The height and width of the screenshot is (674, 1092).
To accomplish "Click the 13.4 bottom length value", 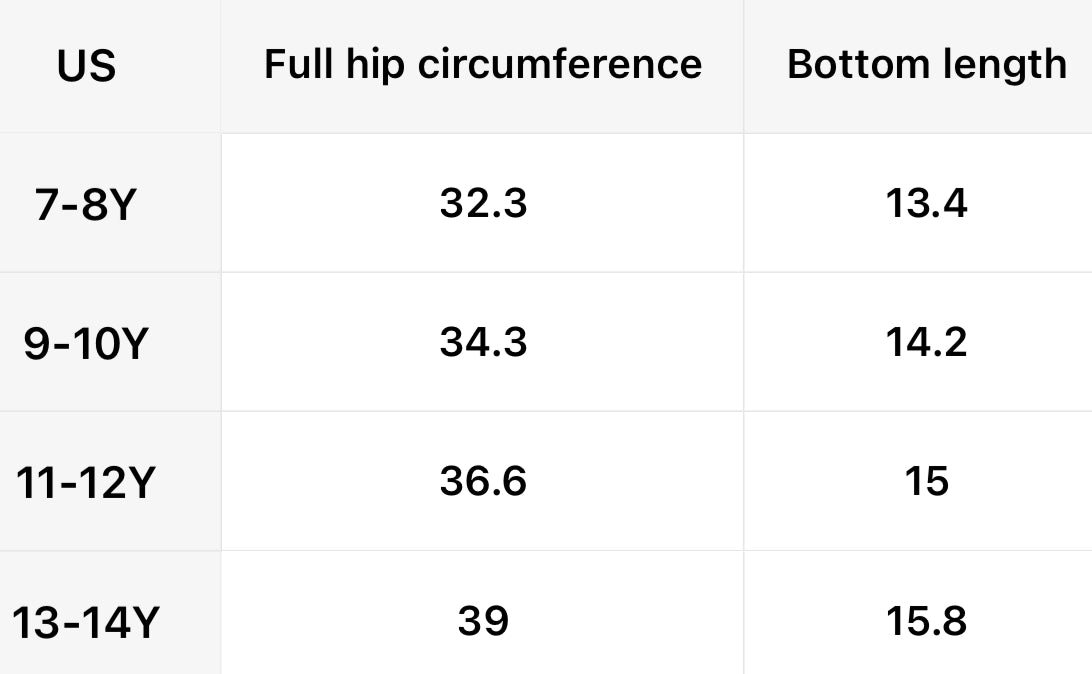I will pos(926,204).
